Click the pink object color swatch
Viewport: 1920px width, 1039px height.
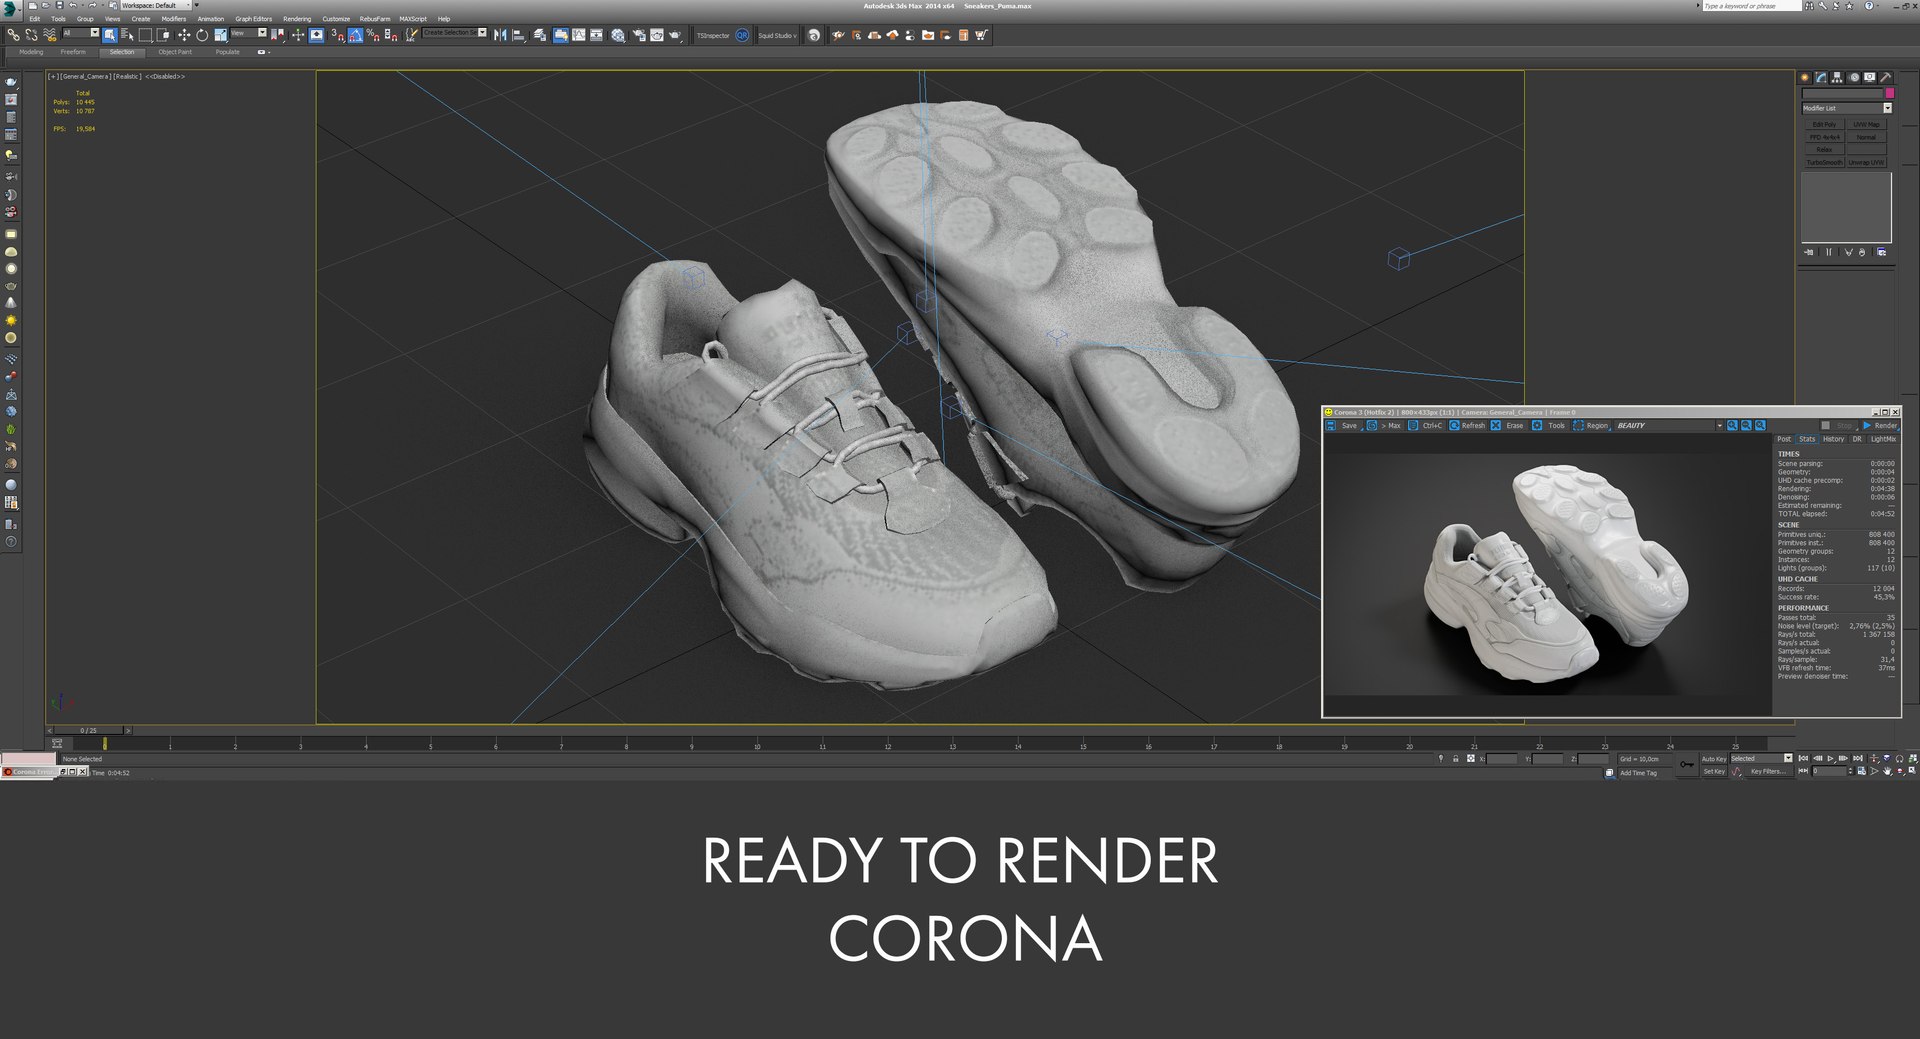pyautogui.click(x=1889, y=93)
